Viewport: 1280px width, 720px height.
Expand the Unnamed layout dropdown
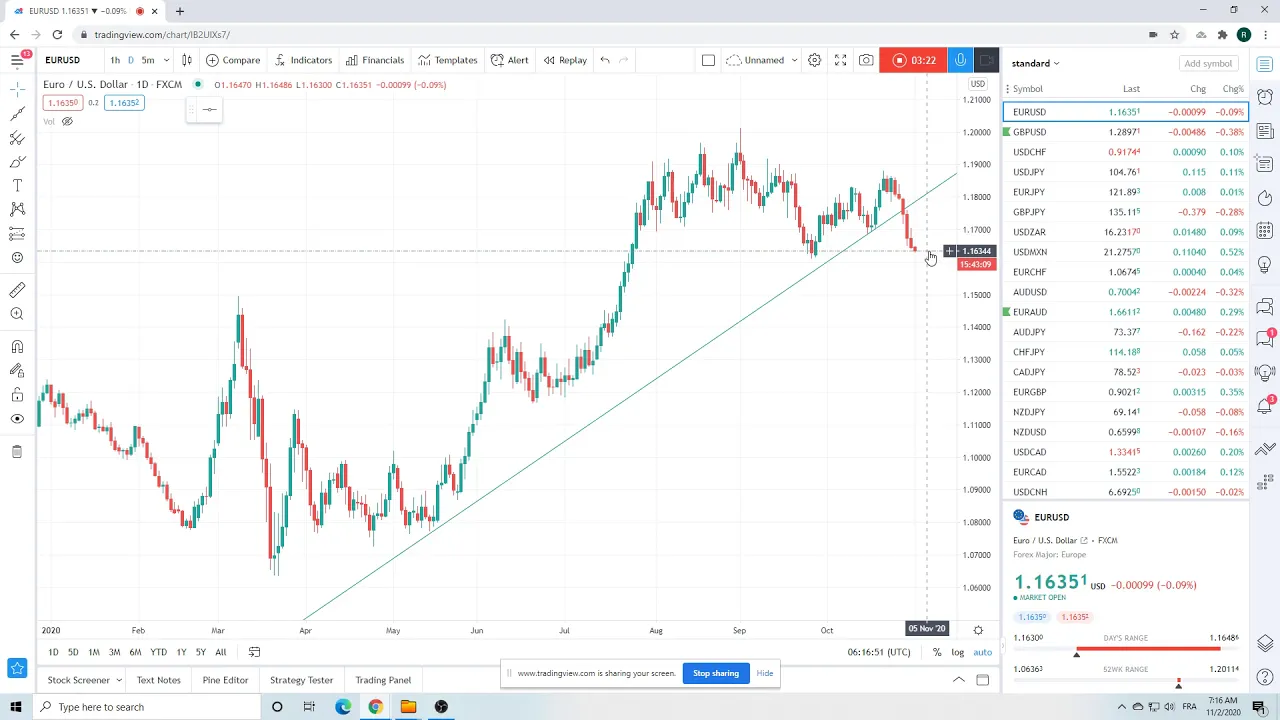pos(794,60)
